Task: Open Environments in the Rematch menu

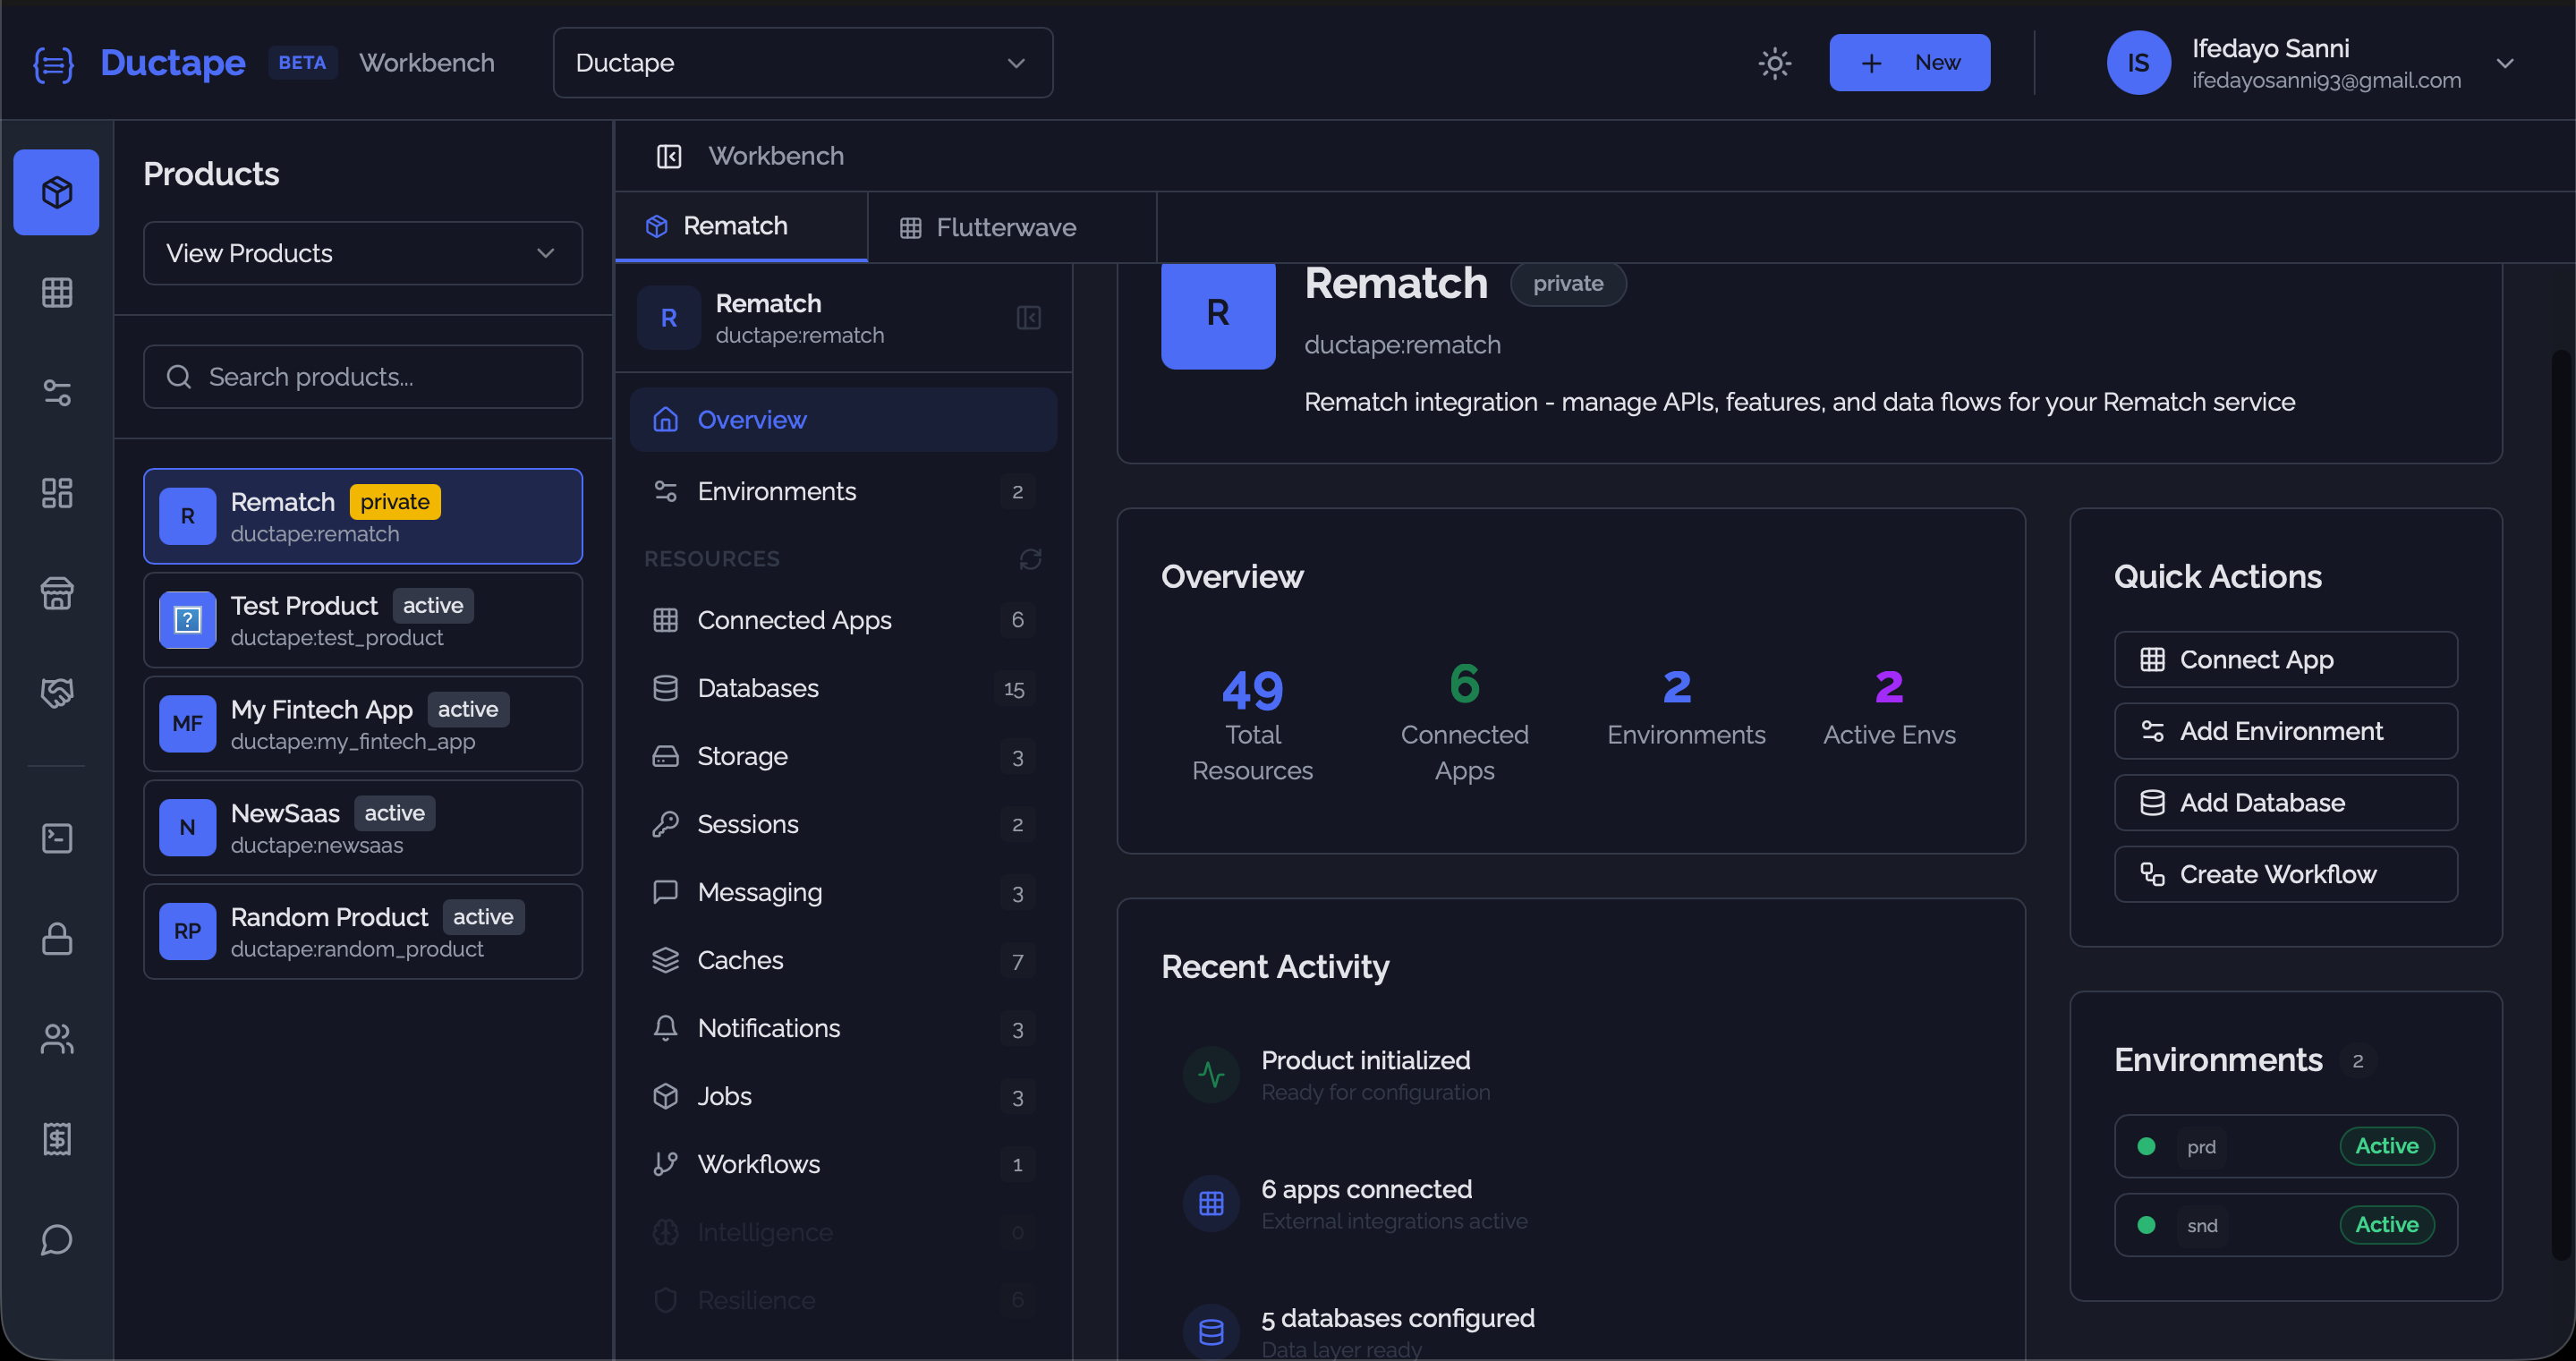Action: pos(843,491)
